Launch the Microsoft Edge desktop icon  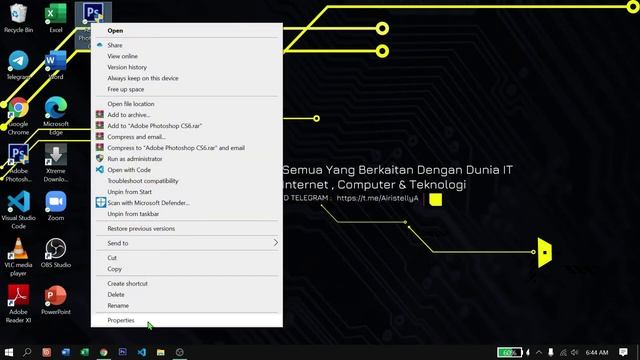[x=56, y=116]
